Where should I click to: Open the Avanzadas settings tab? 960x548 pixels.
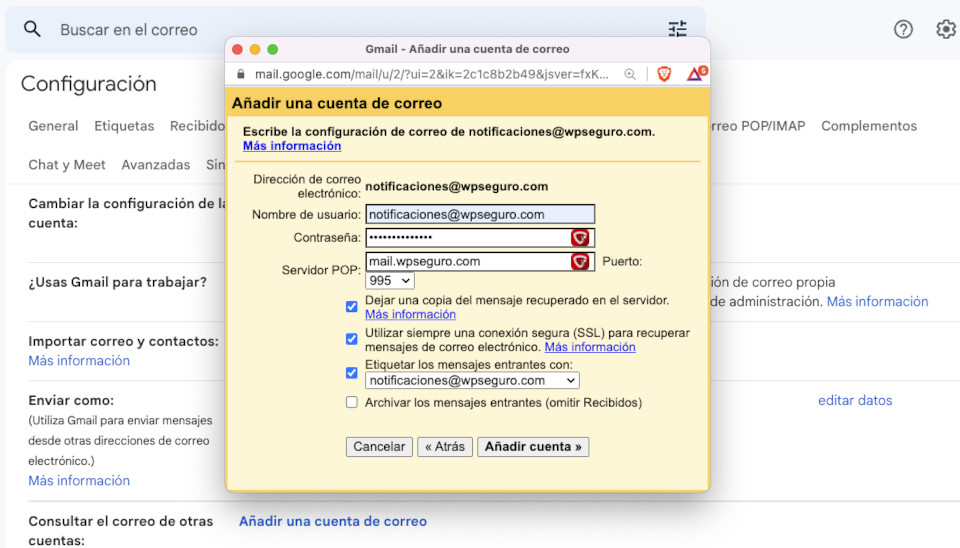(x=156, y=165)
